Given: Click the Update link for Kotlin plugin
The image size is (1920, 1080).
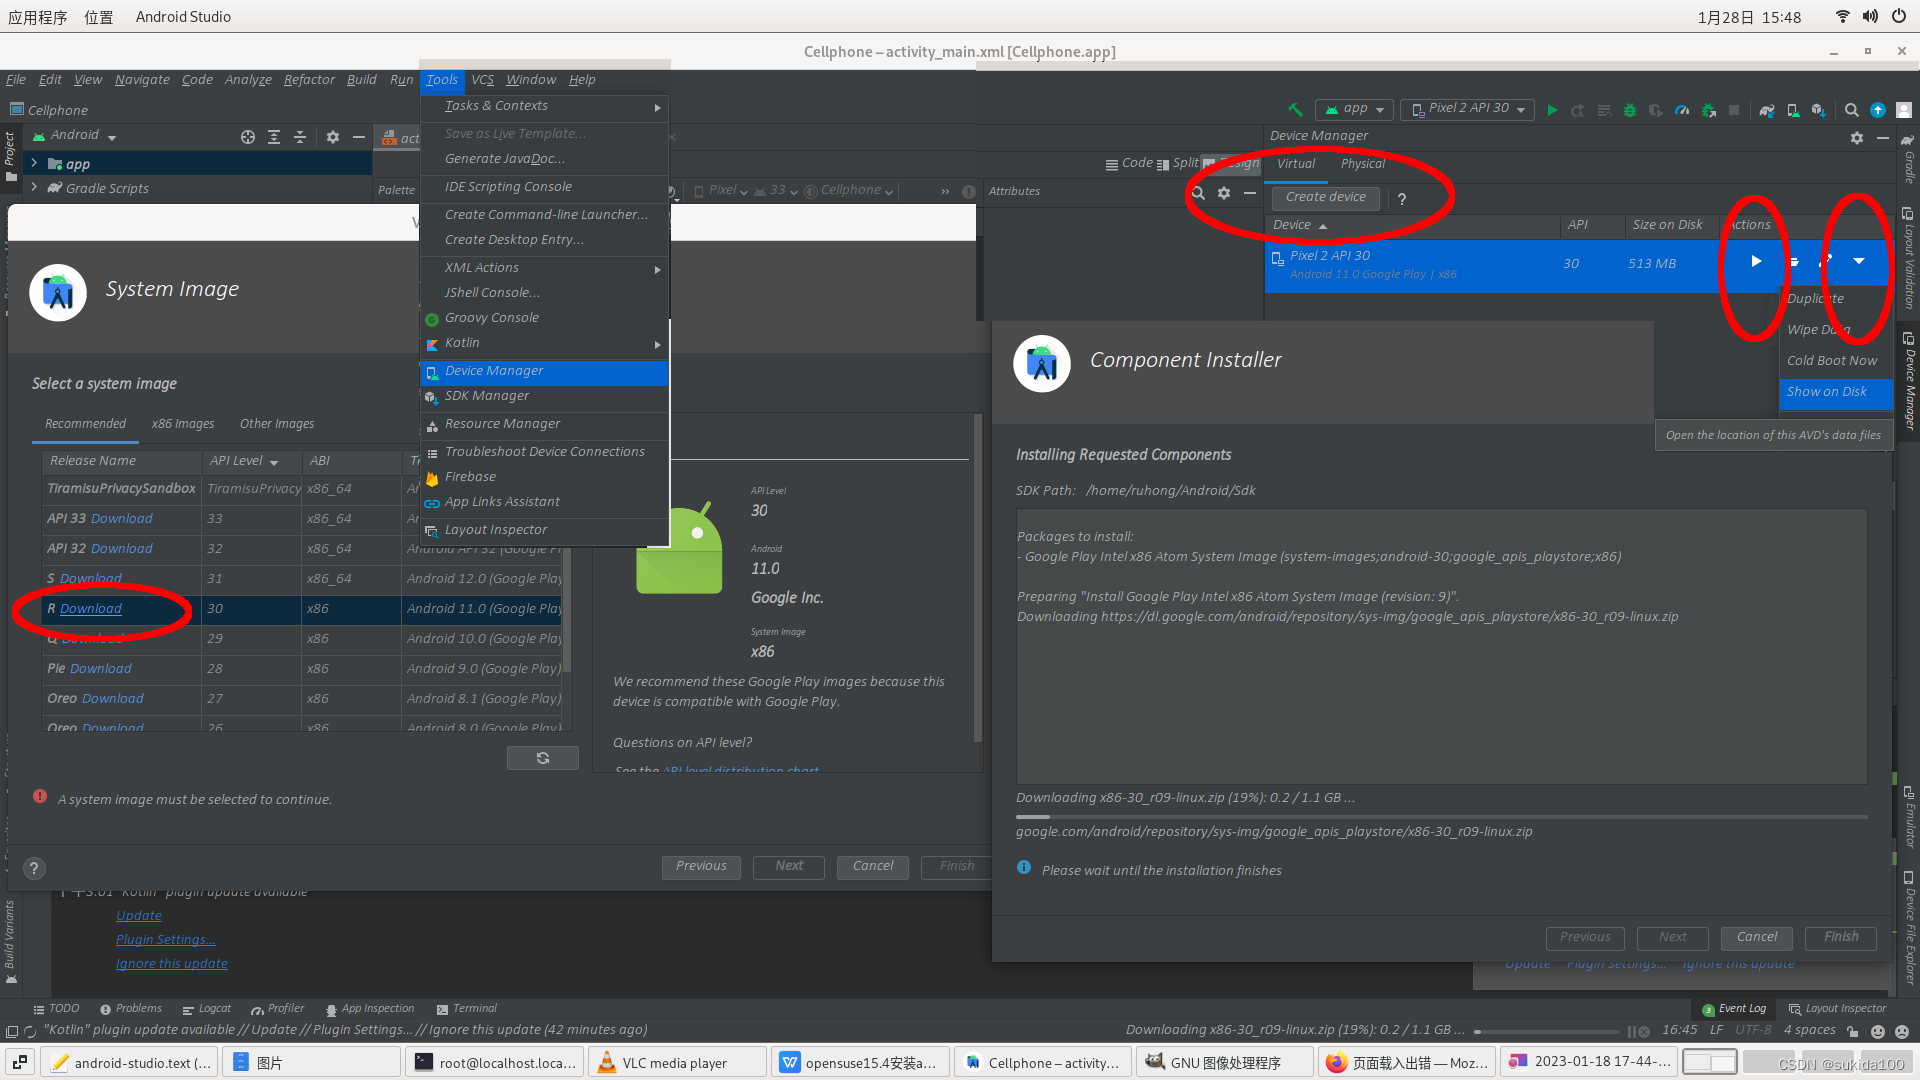Looking at the screenshot, I should point(139,916).
